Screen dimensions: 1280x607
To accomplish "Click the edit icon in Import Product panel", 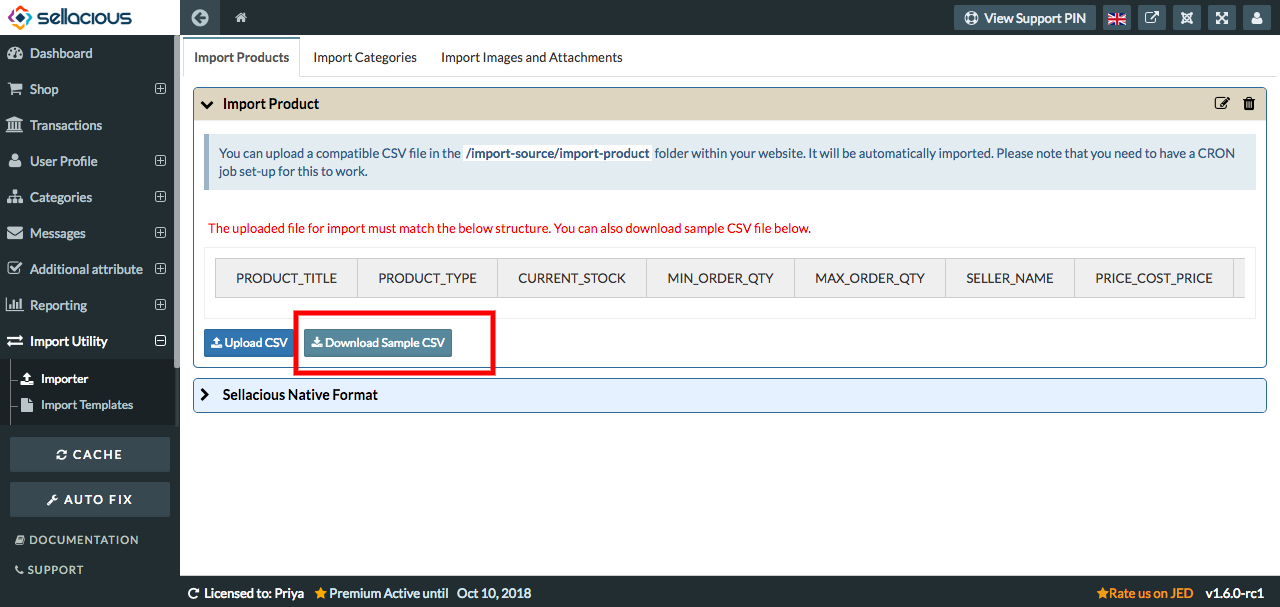I will (x=1222, y=104).
